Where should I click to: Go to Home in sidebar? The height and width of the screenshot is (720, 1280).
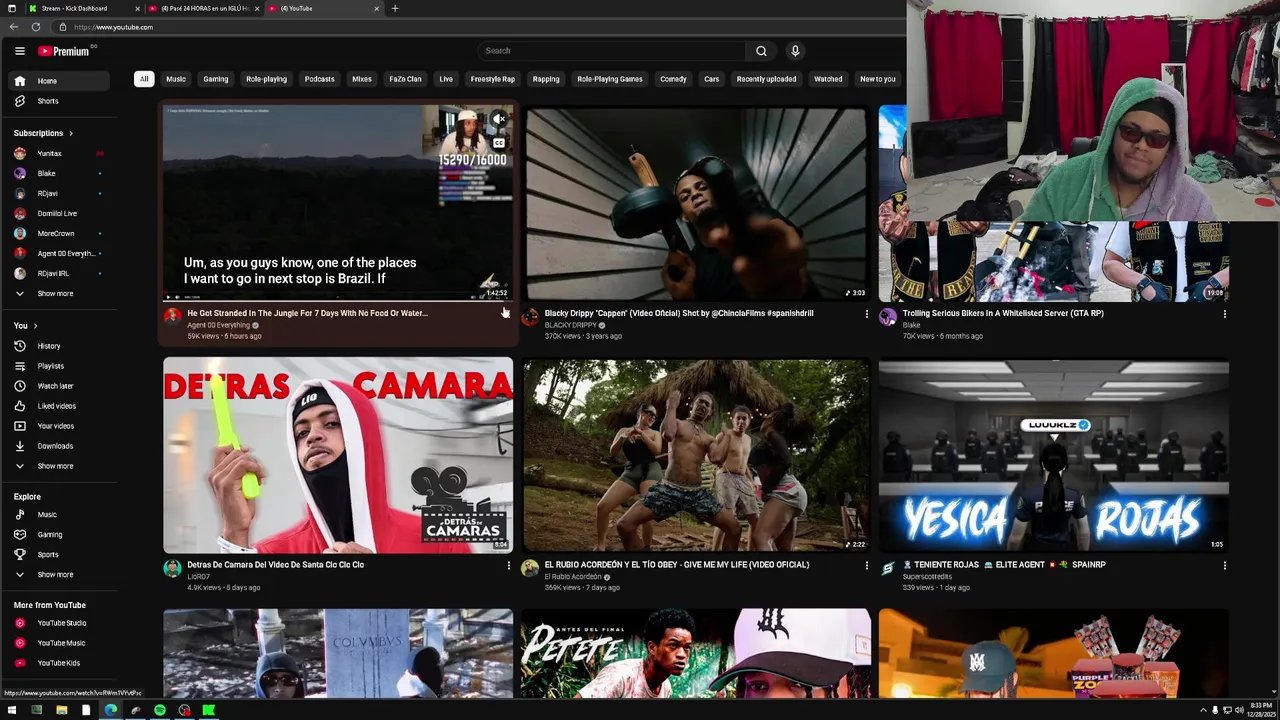click(x=60, y=81)
